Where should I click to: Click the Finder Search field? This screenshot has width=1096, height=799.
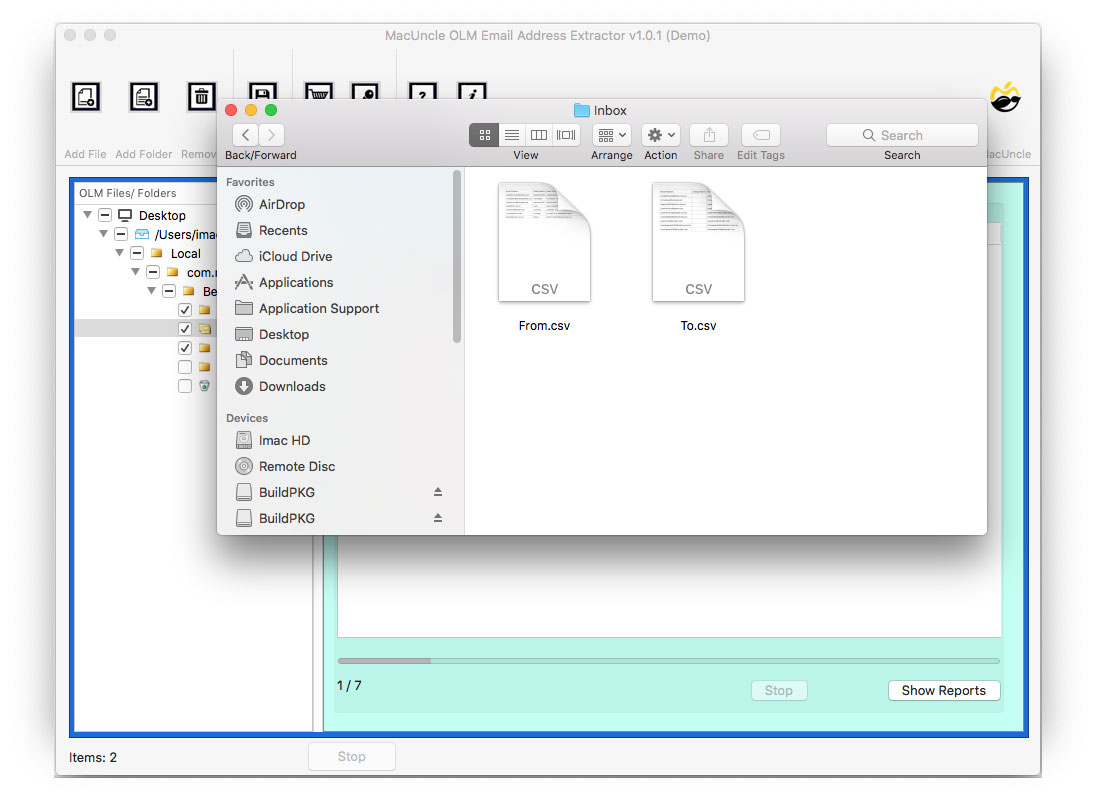[x=902, y=135]
